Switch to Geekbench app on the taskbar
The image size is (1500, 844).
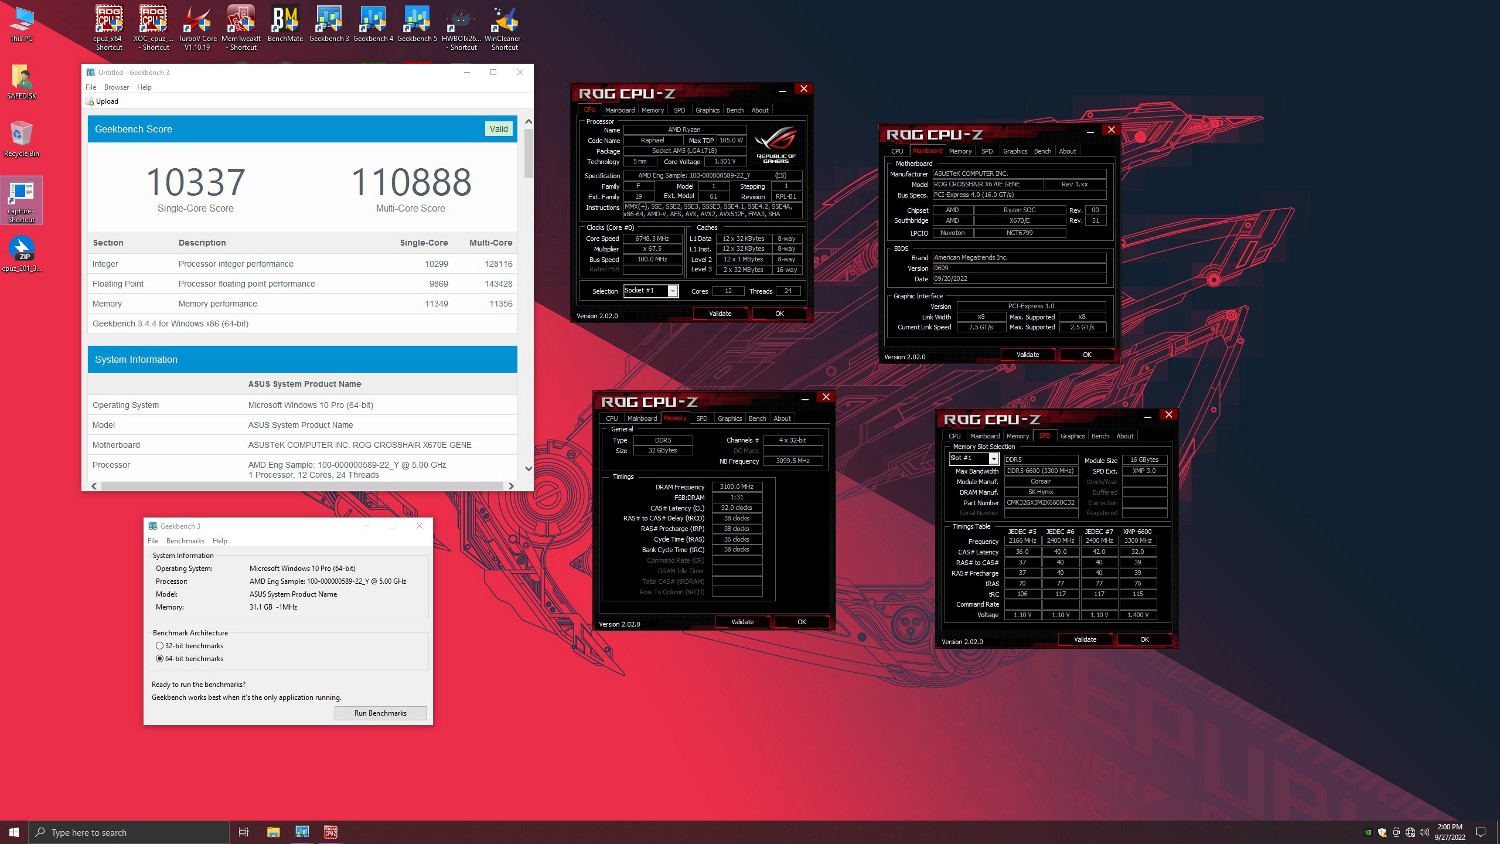302,832
